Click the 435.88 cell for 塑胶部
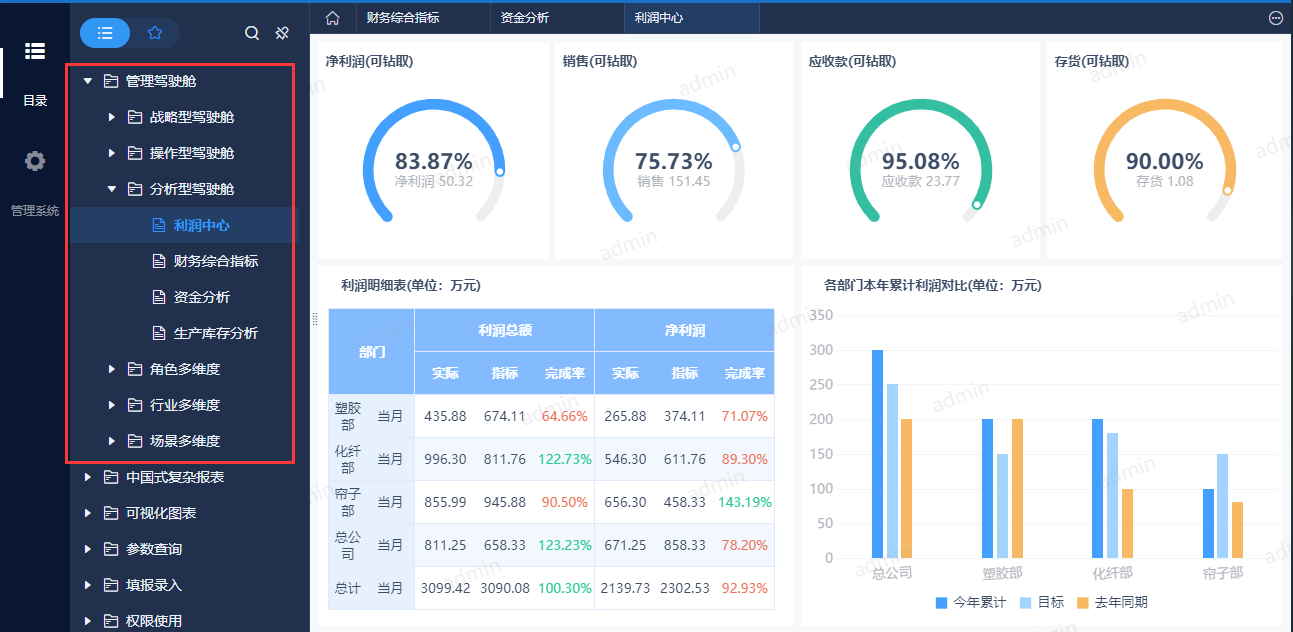 [445, 416]
